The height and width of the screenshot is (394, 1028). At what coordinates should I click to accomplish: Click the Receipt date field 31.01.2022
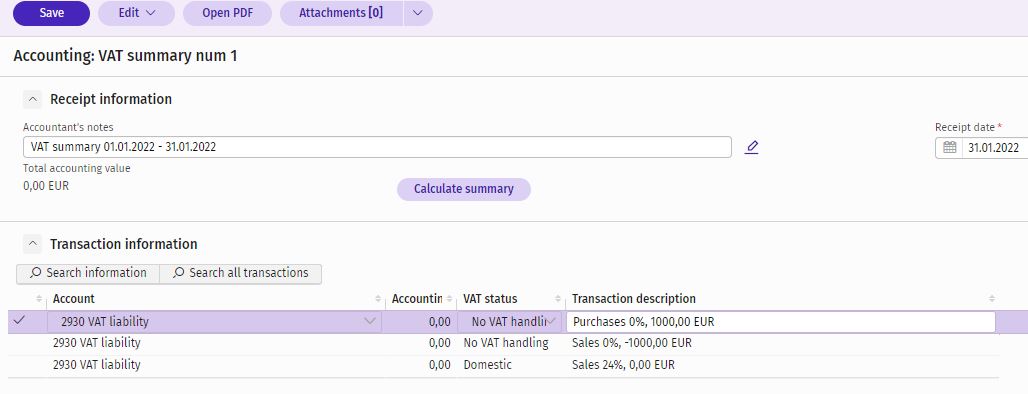coord(994,148)
